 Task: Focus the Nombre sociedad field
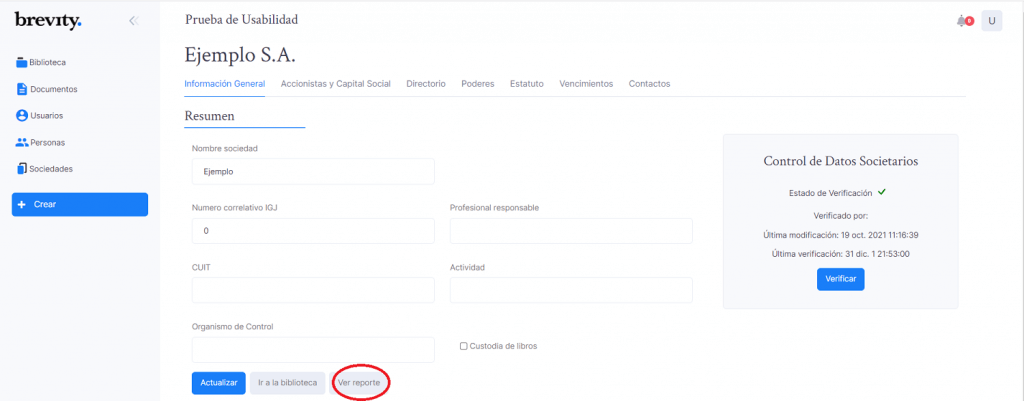tap(313, 172)
